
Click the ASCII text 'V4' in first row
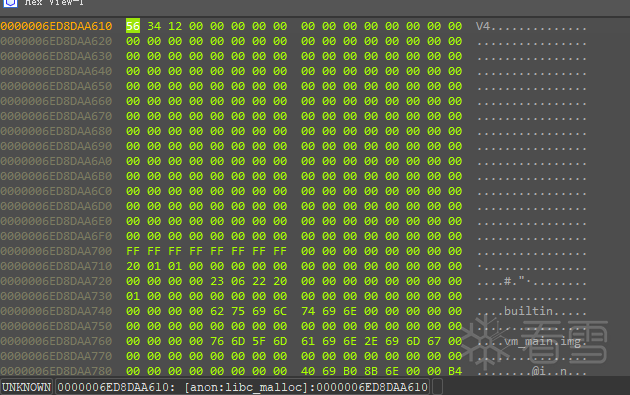coord(483,26)
